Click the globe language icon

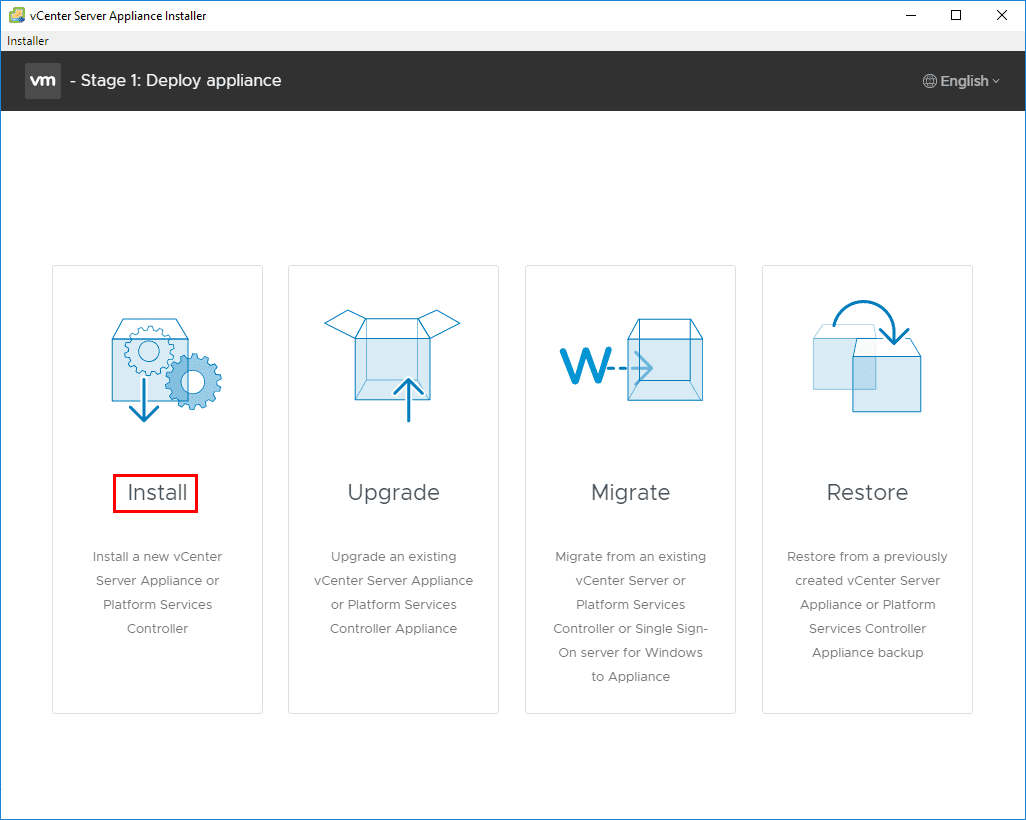coord(930,81)
